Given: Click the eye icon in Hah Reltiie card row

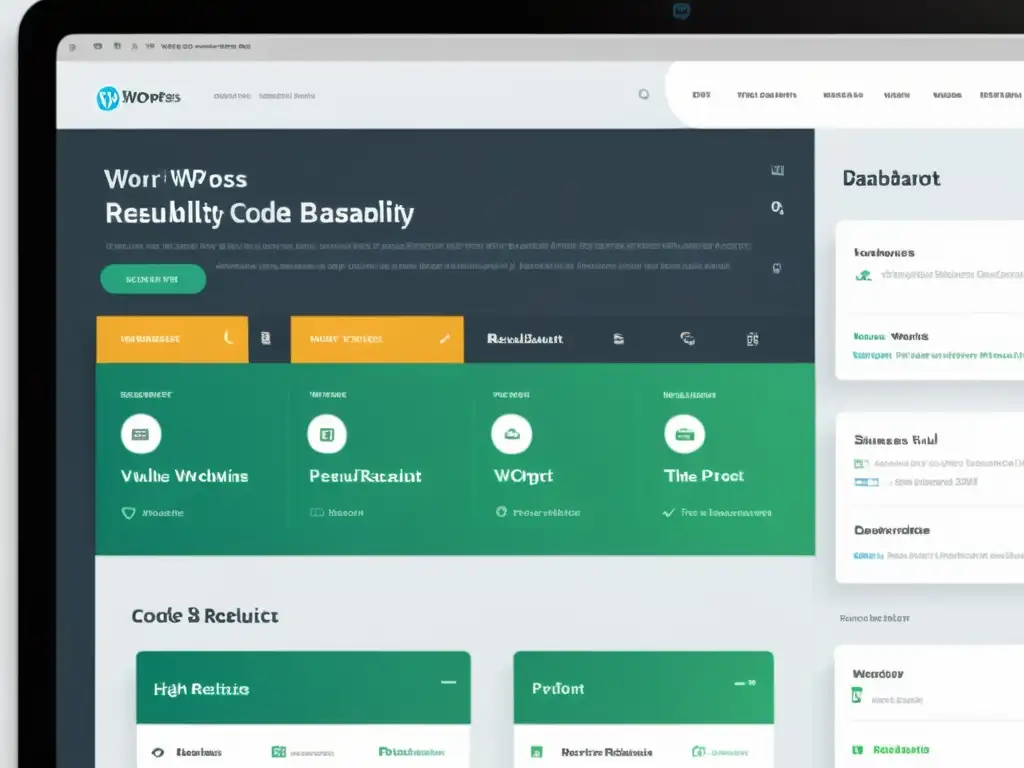Looking at the screenshot, I should [158, 752].
